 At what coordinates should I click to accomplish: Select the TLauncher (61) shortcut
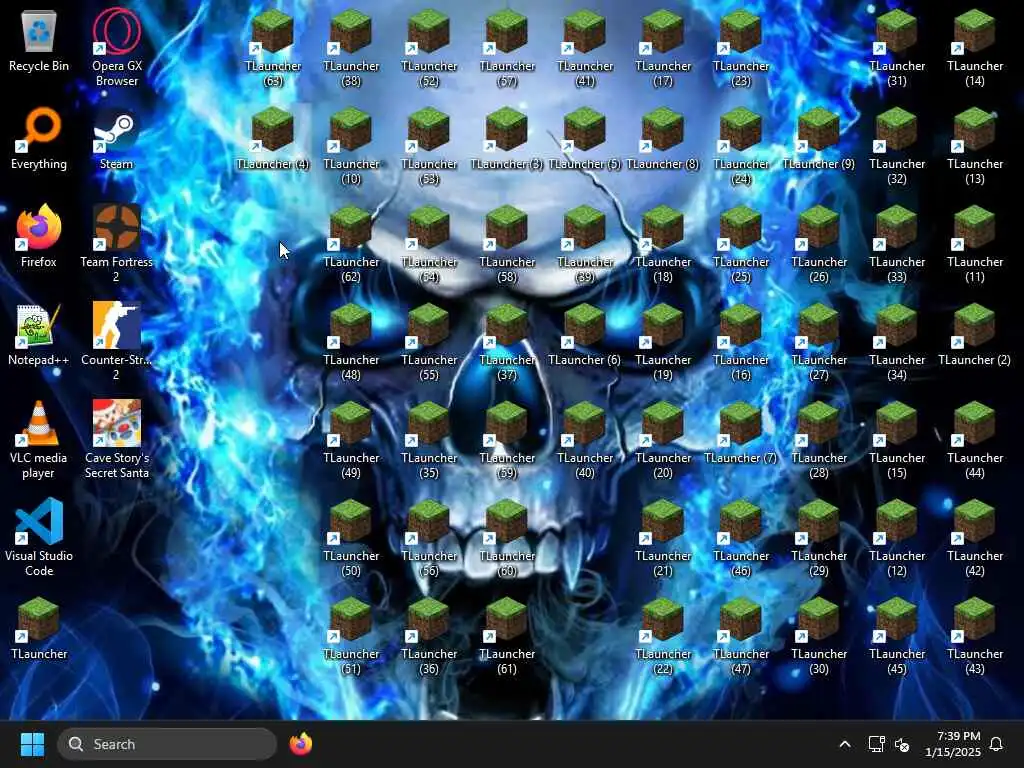click(x=507, y=635)
